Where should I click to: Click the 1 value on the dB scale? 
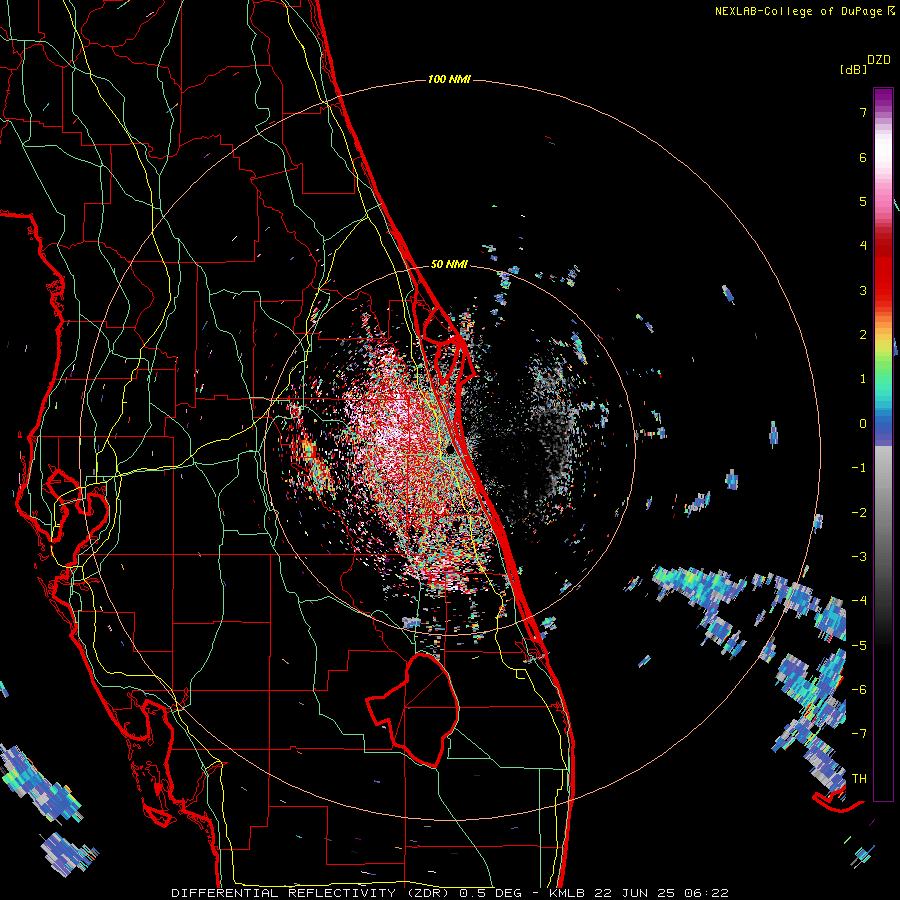coord(863,379)
